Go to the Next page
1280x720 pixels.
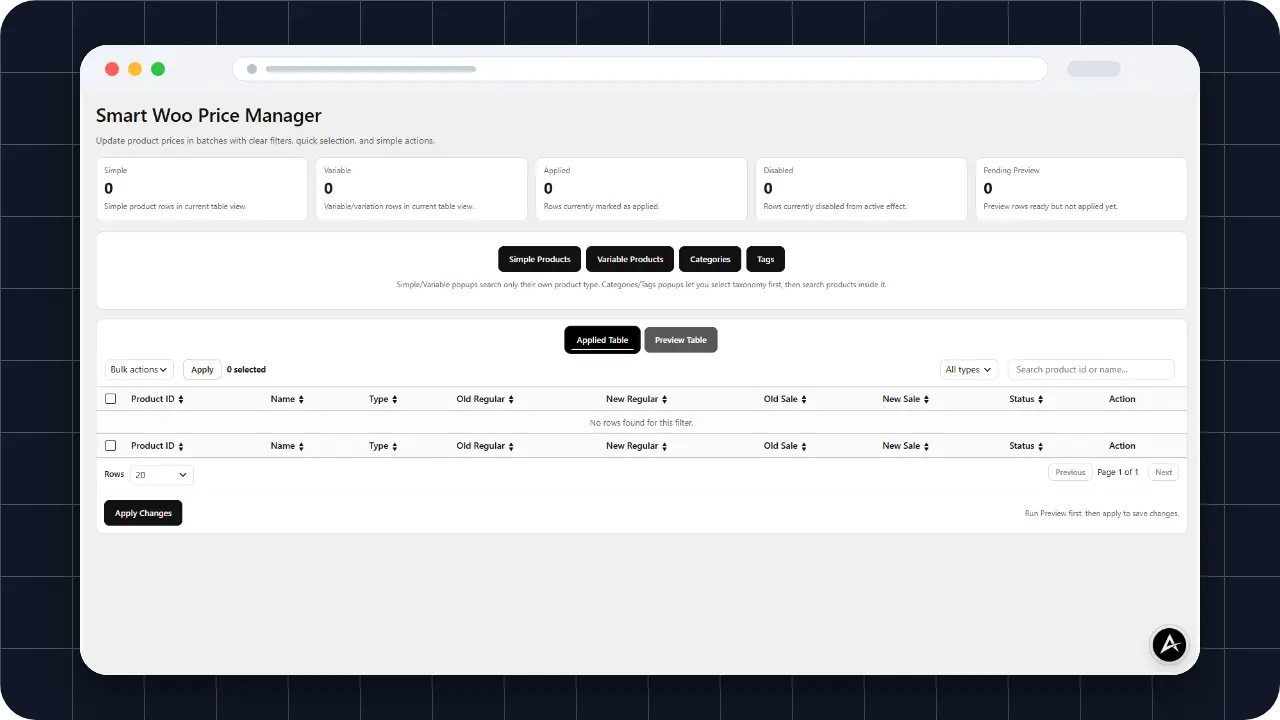pos(1163,472)
